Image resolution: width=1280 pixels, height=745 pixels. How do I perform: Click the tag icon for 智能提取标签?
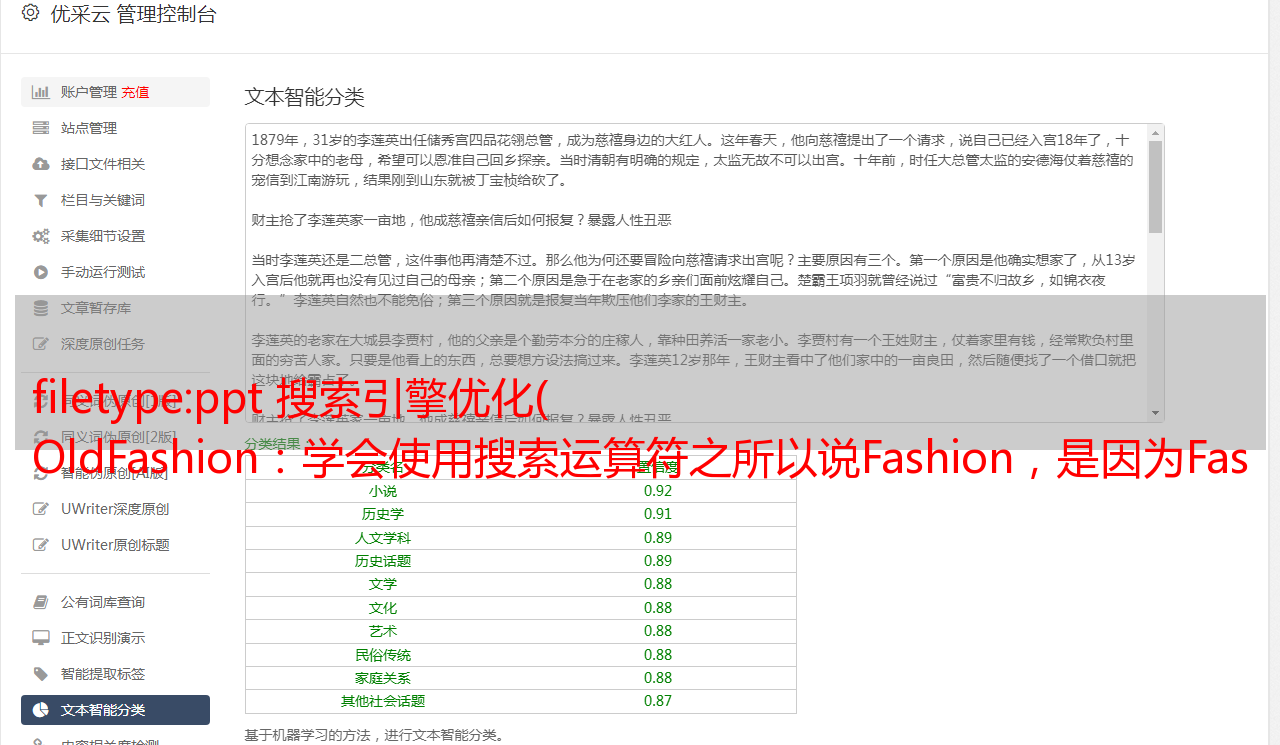pyautogui.click(x=41, y=674)
